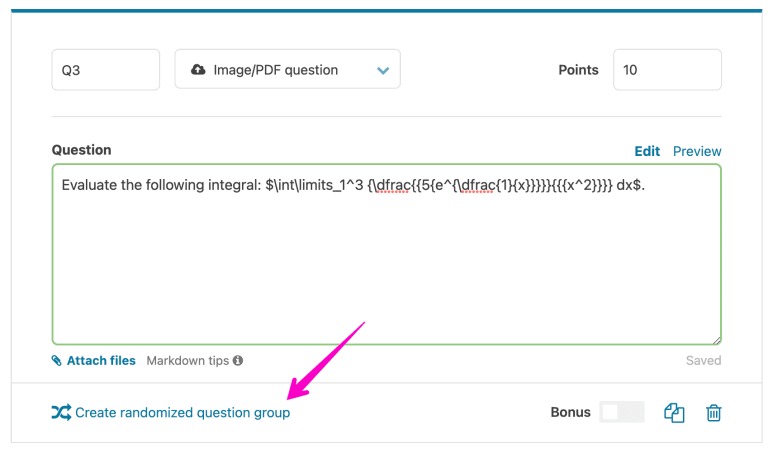This screenshot has height=453, width=768.
Task: Click the Q3 question title field
Action: click(105, 70)
